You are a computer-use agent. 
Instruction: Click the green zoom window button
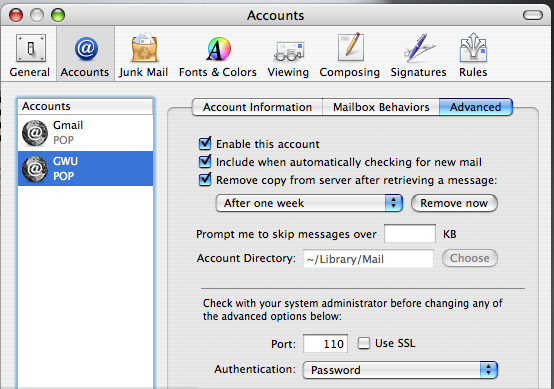58,15
